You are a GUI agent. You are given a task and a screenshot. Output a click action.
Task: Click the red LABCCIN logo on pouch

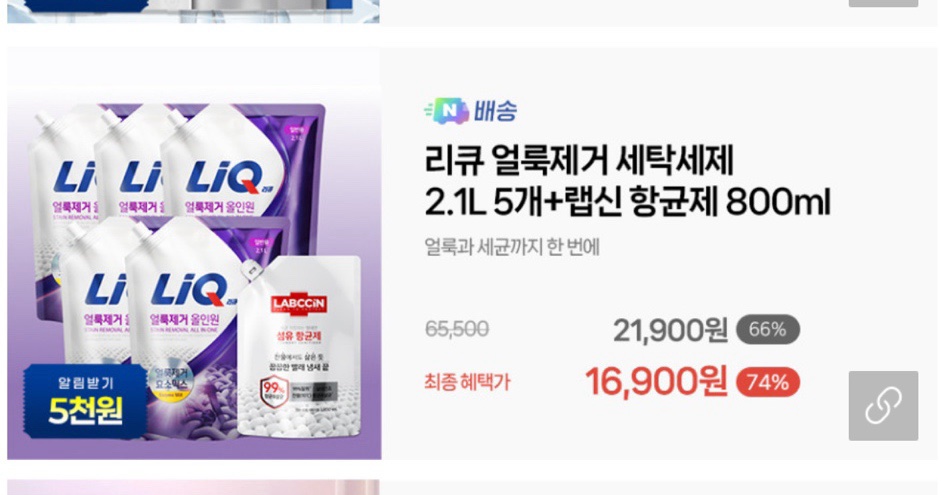click(x=299, y=304)
